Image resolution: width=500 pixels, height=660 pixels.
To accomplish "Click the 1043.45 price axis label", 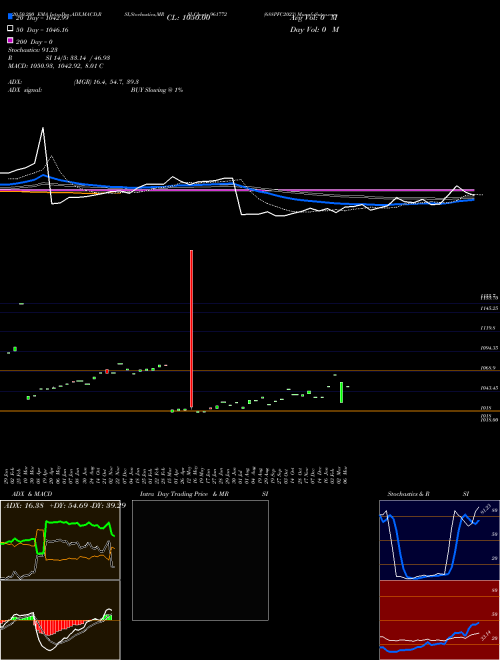I will click(489, 388).
